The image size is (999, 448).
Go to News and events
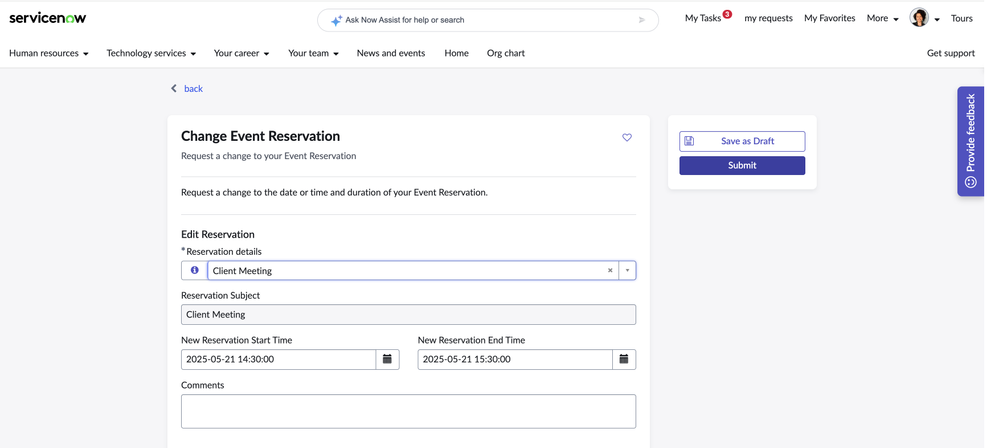coord(391,53)
